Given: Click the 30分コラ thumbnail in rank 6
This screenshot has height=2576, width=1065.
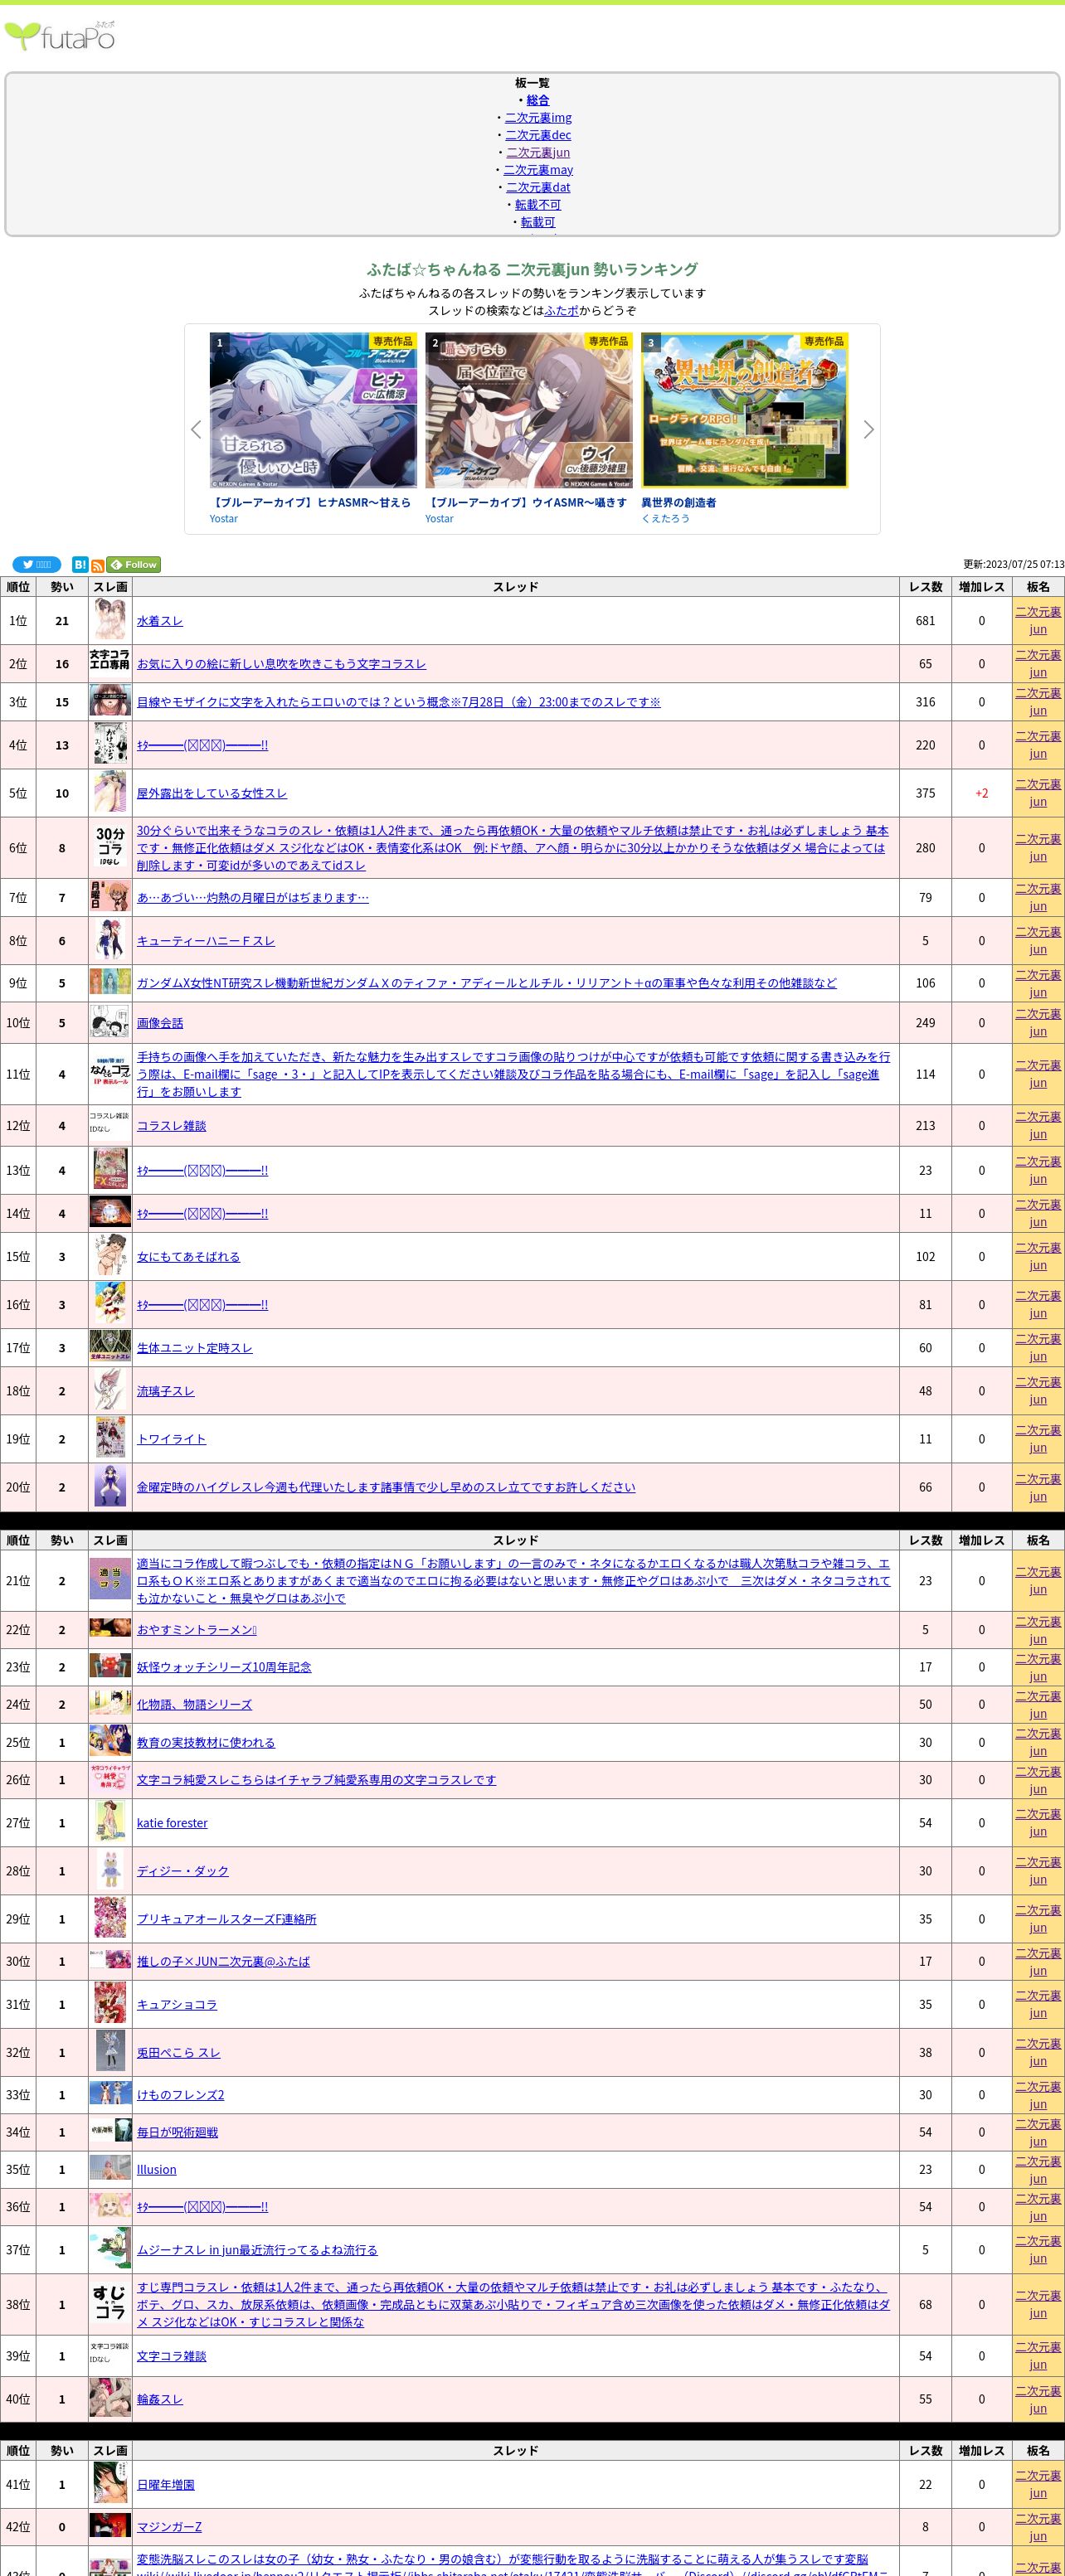Looking at the screenshot, I should pos(110,848).
